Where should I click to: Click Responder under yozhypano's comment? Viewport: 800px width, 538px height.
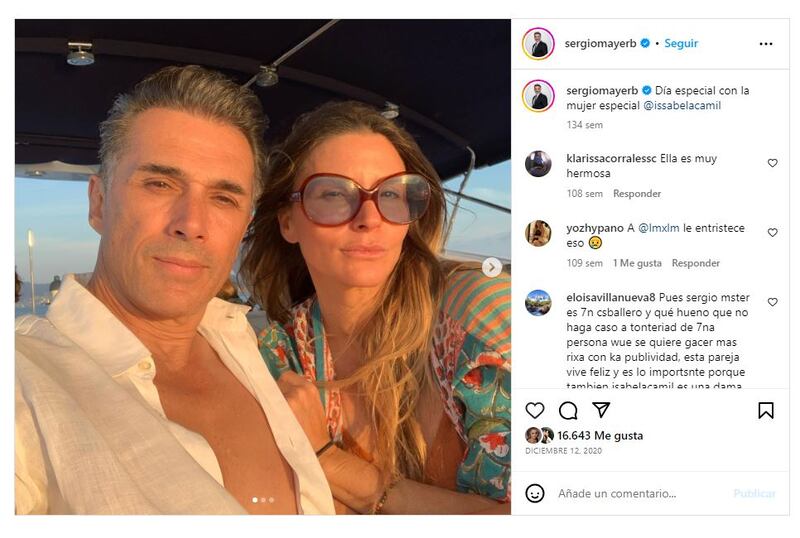pyautogui.click(x=696, y=264)
